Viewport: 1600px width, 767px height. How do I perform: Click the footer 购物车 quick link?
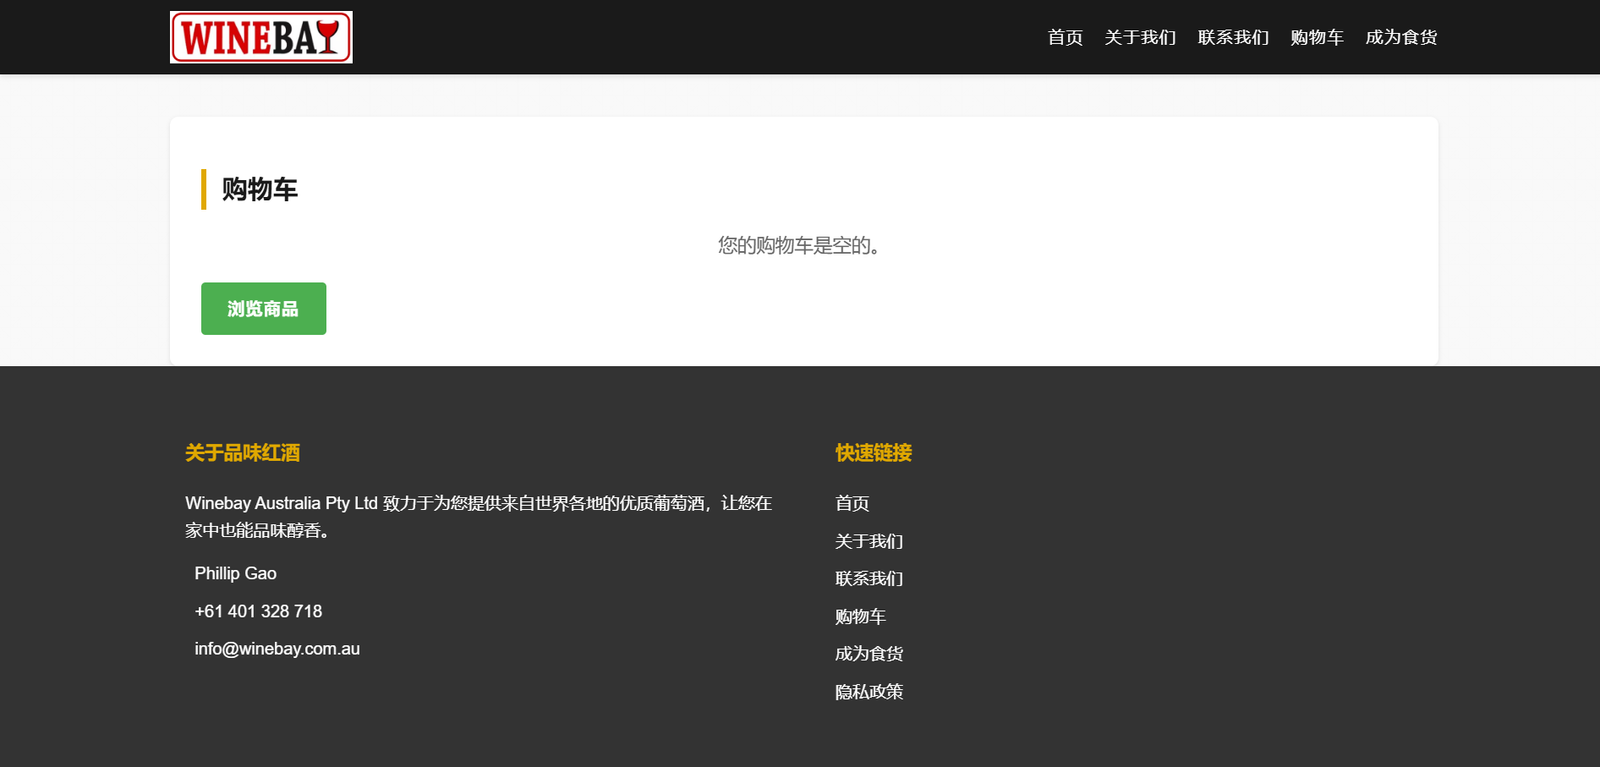(860, 616)
